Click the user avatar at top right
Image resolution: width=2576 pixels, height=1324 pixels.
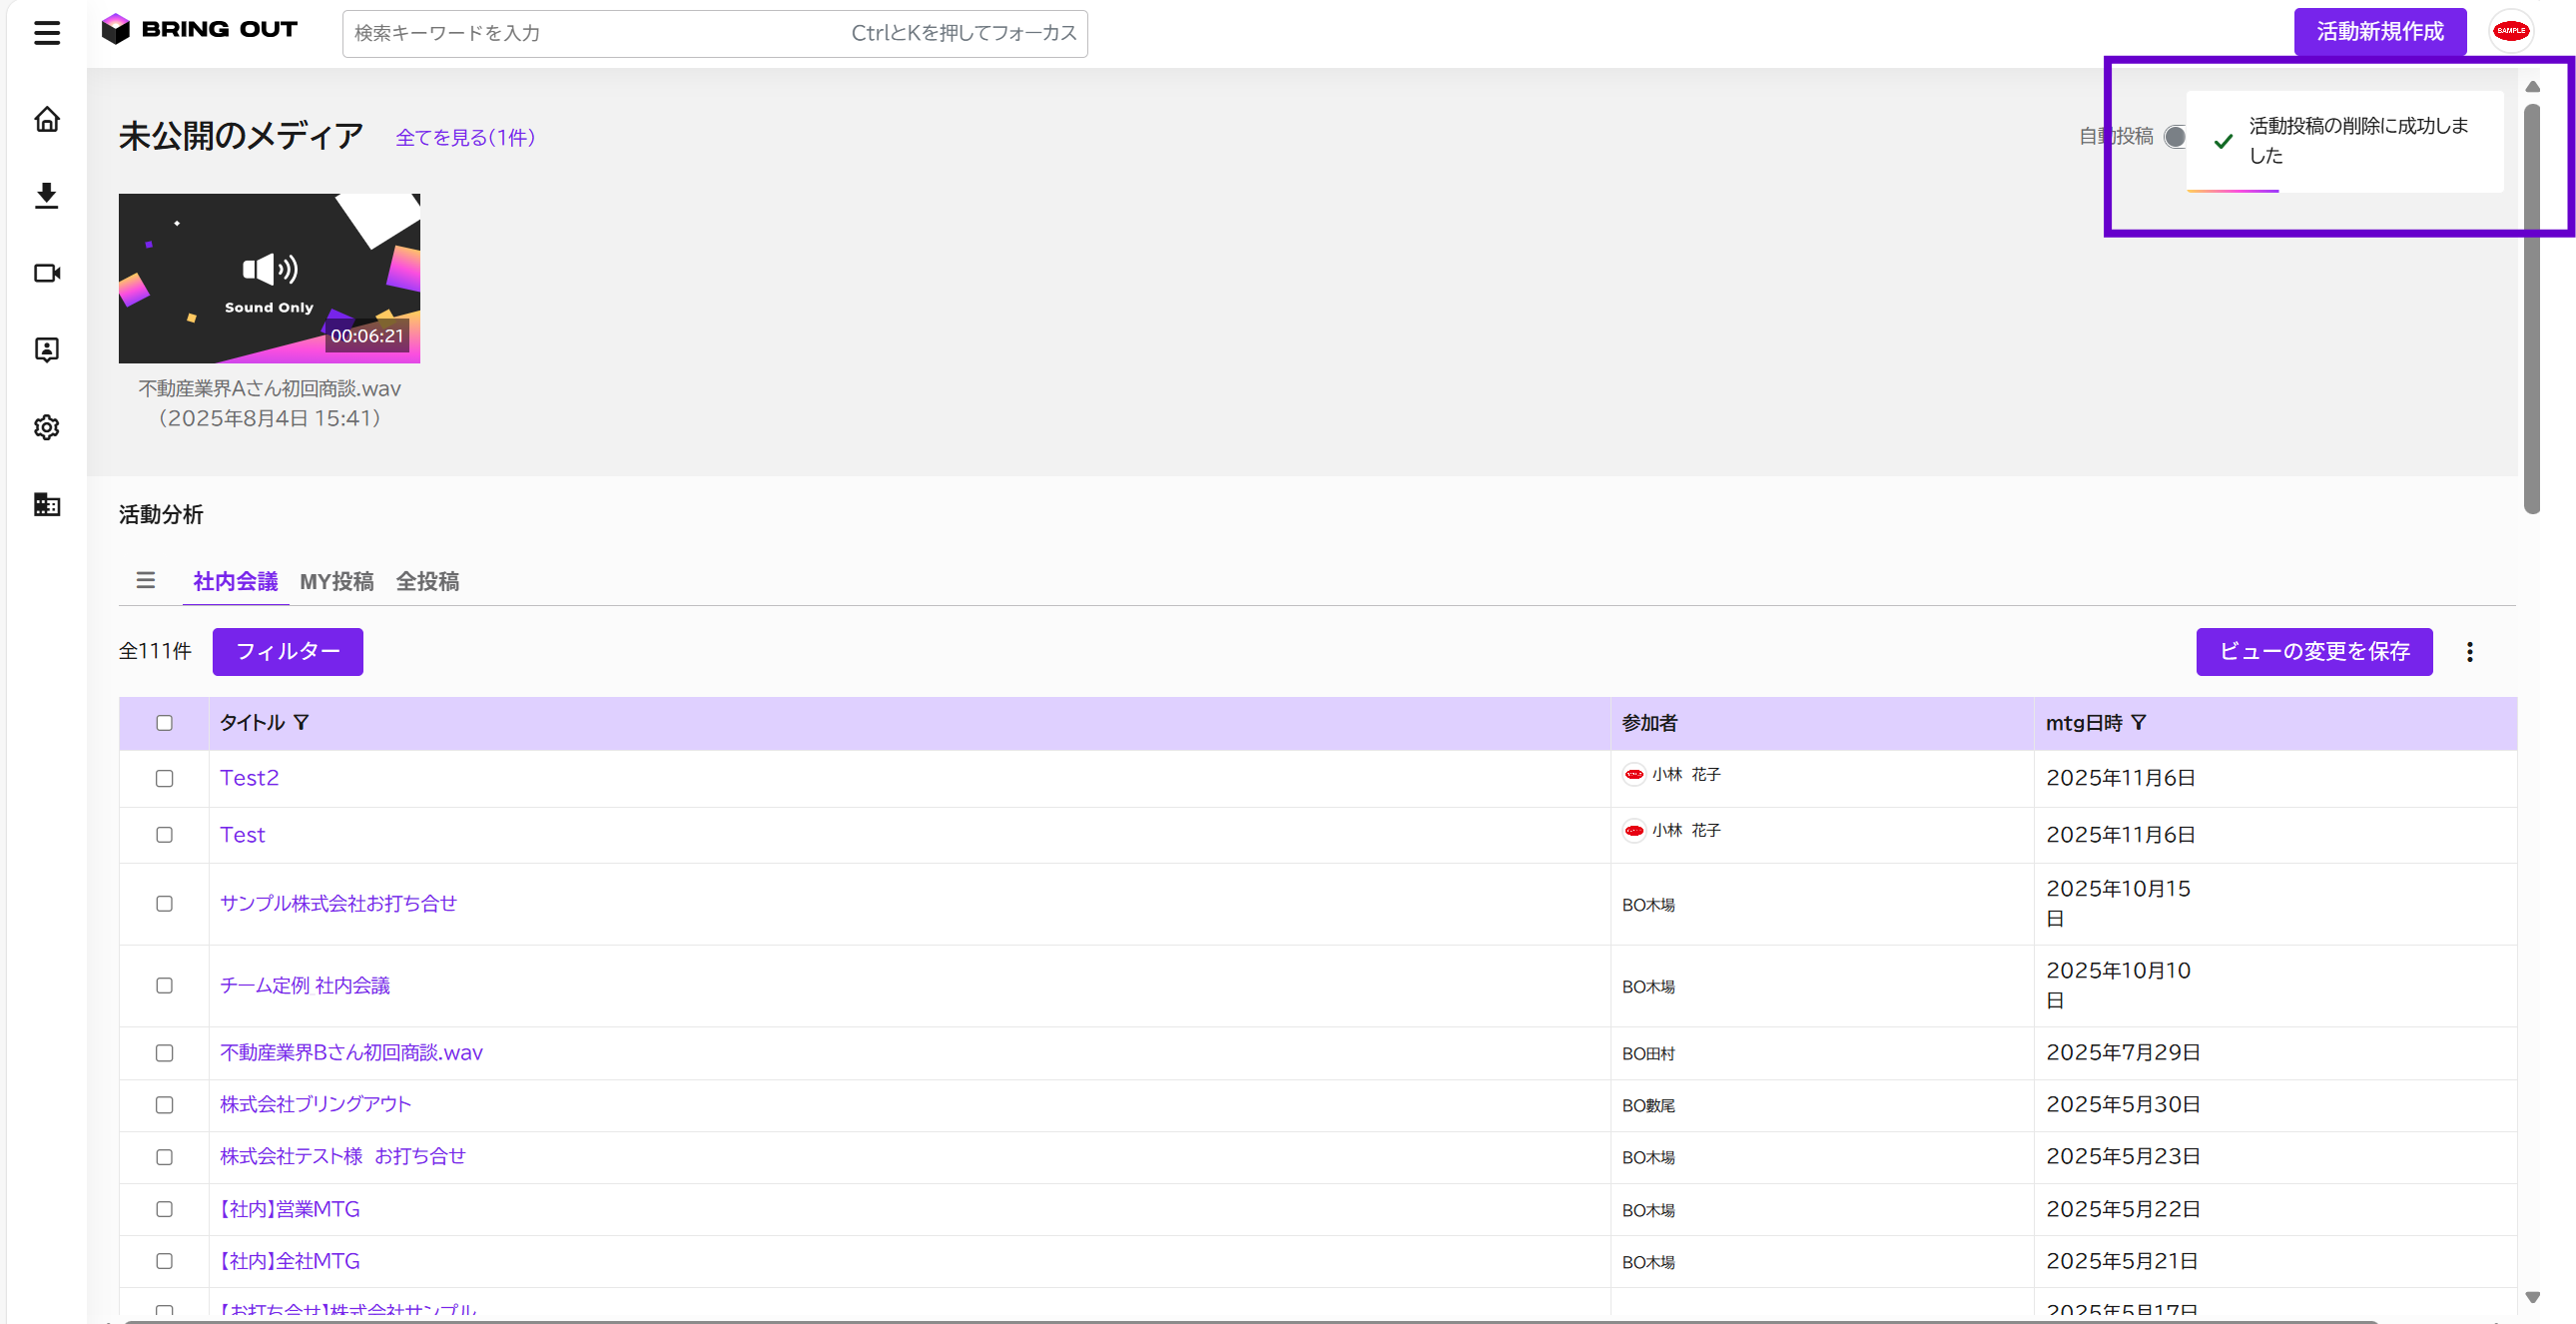(2511, 31)
